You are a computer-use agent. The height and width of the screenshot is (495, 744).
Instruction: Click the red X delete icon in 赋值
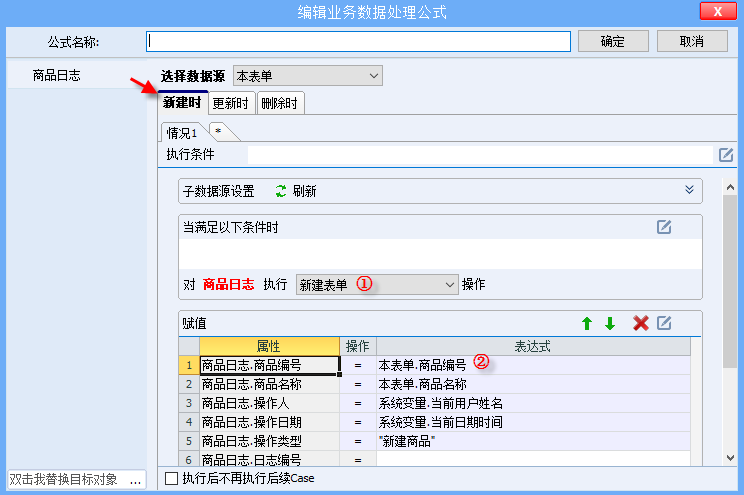pos(641,324)
